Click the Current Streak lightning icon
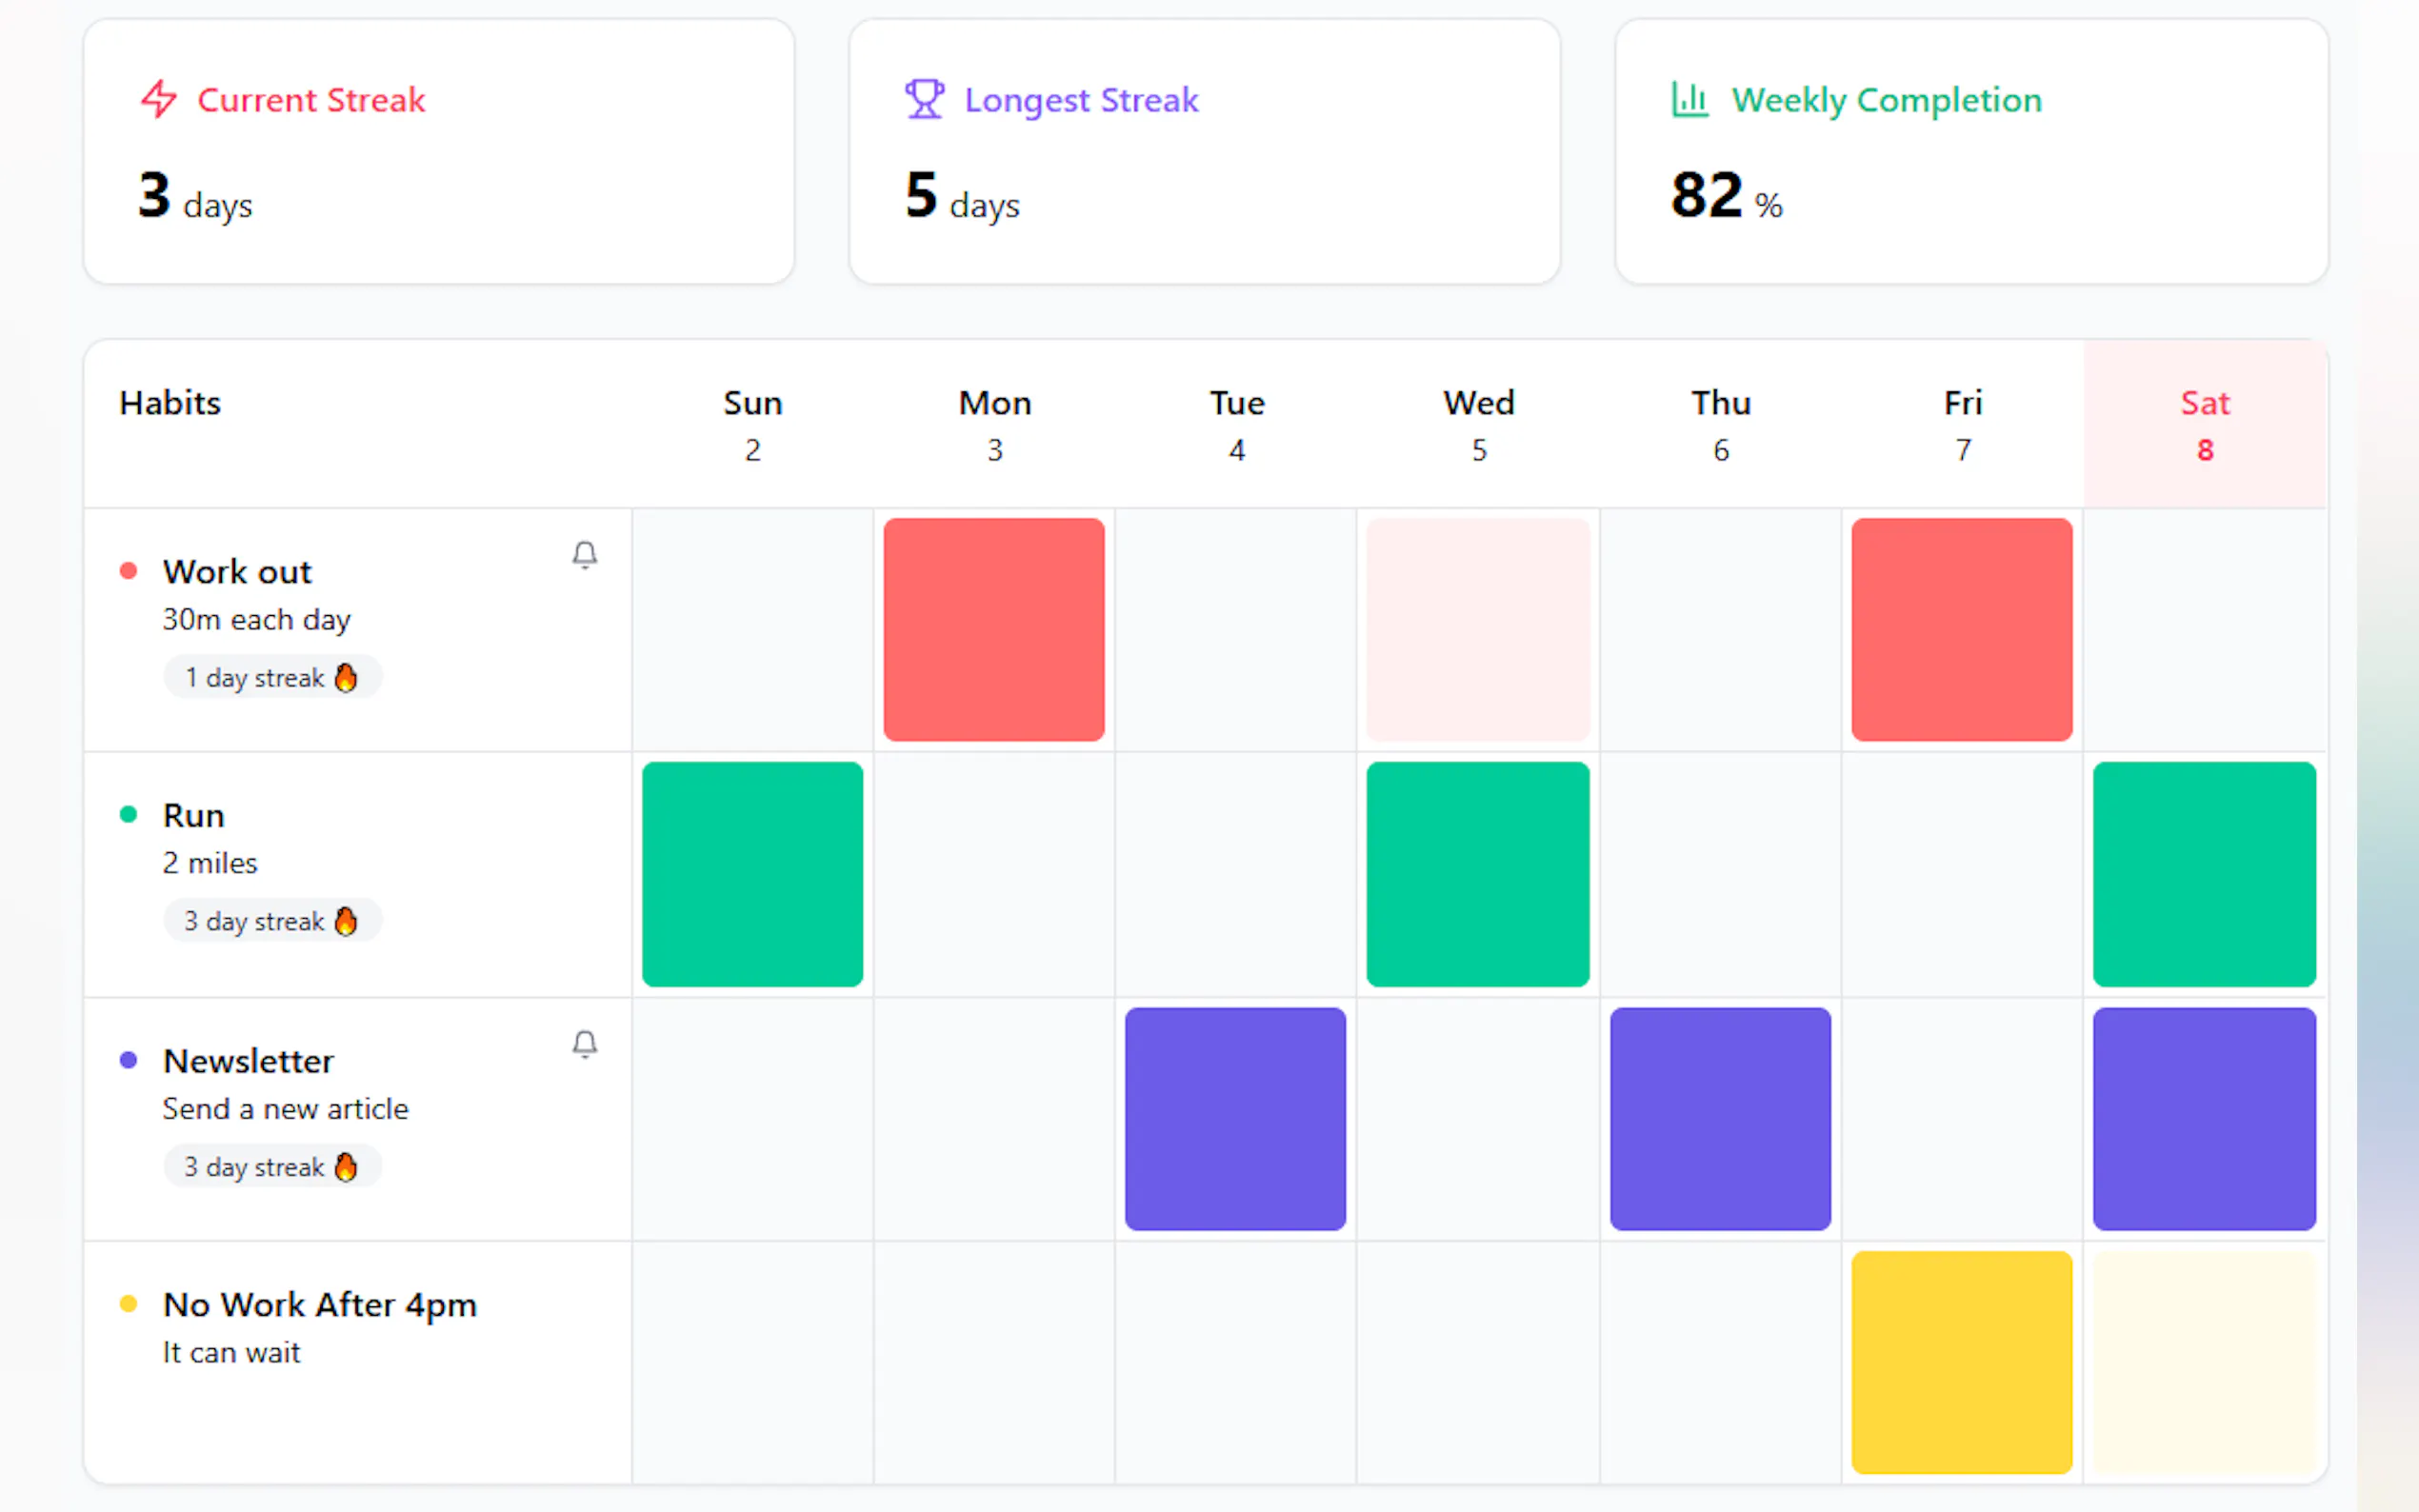Viewport: 2419px width, 1512px height. coord(158,99)
